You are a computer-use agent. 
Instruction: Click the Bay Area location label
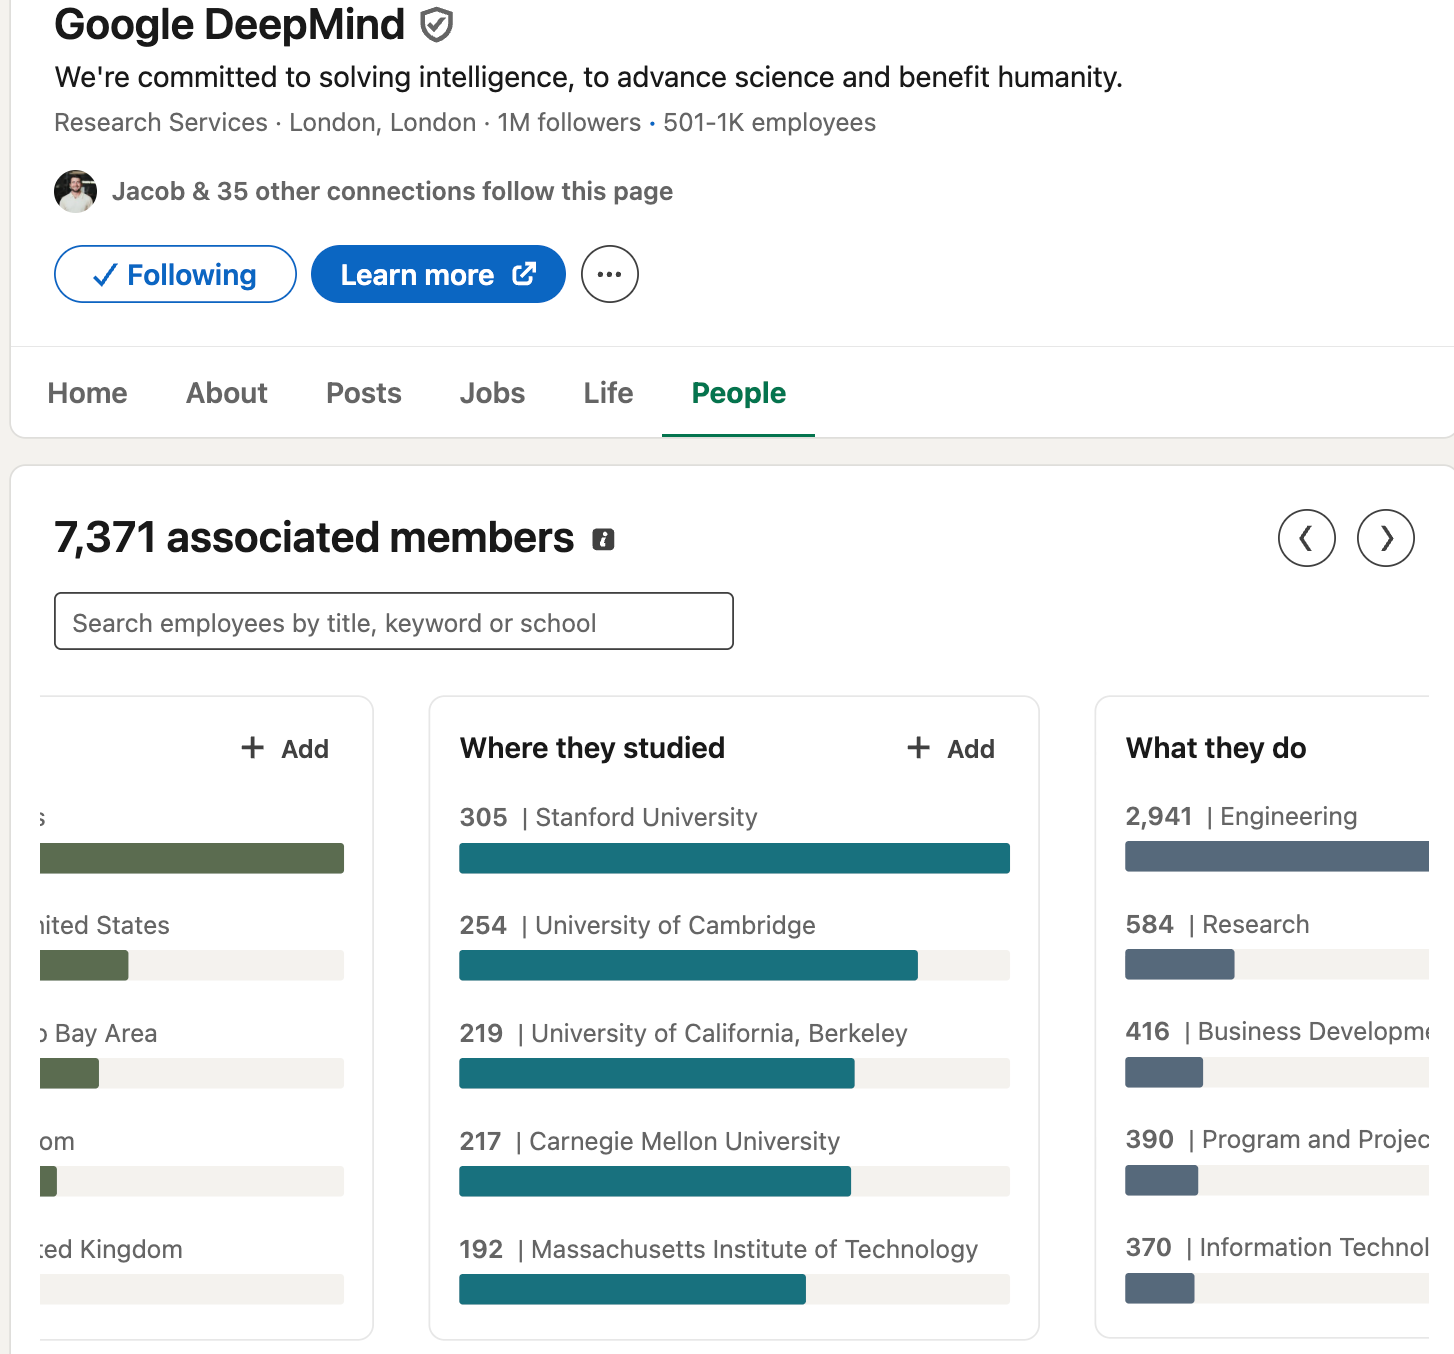coord(99,1033)
